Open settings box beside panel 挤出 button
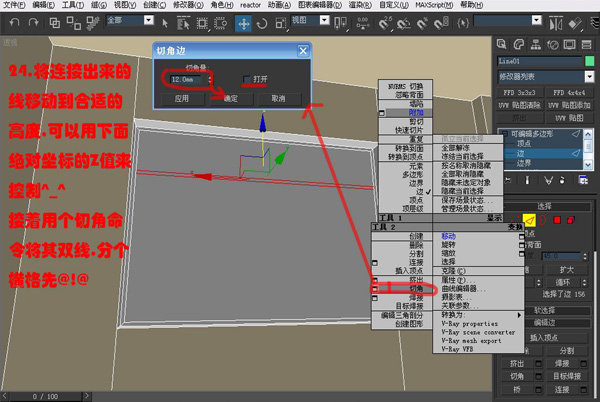This screenshot has height=402, width=600. click(538, 363)
